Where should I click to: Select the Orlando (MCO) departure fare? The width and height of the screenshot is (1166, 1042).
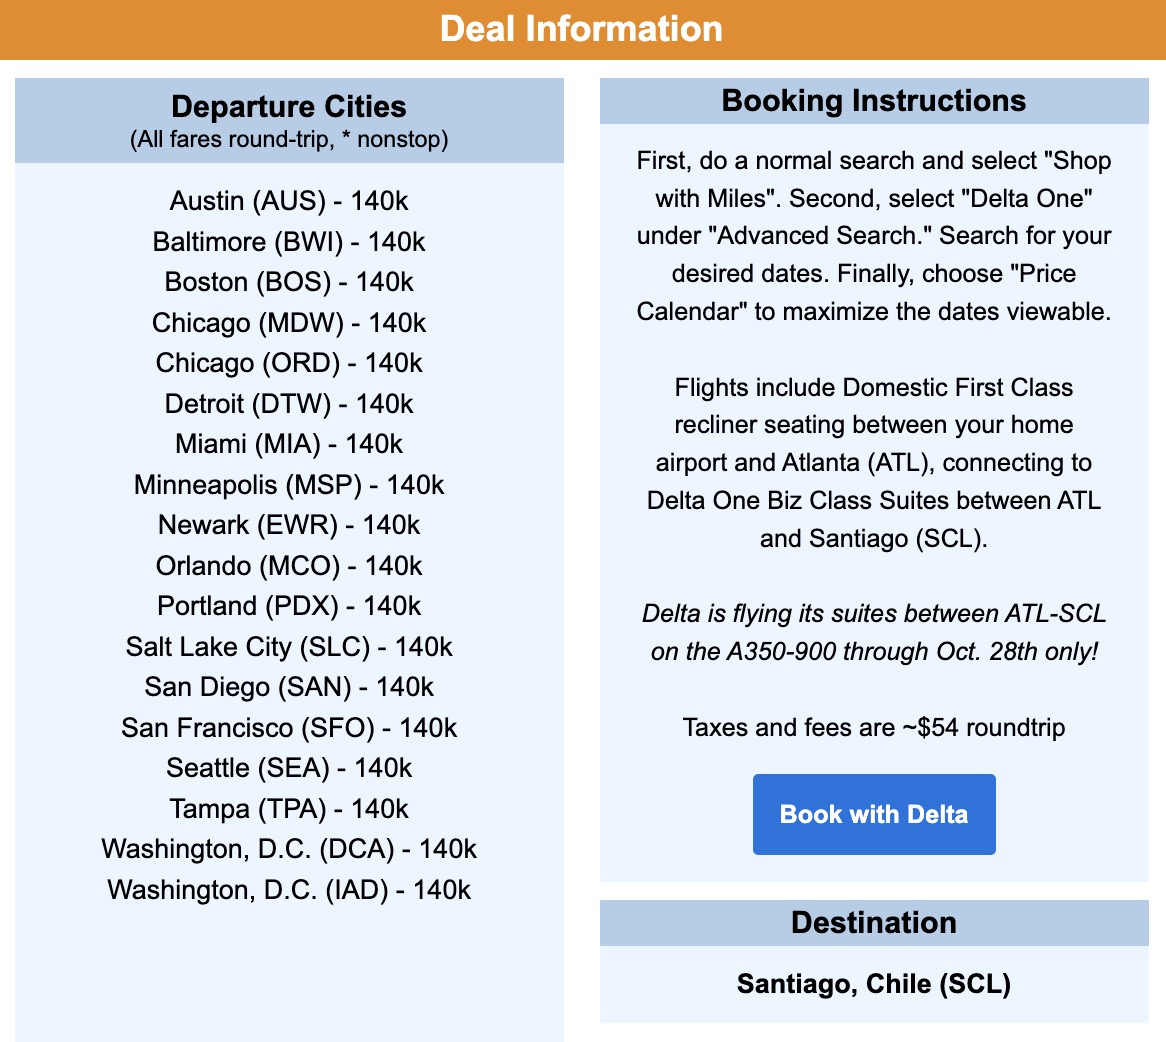click(289, 565)
